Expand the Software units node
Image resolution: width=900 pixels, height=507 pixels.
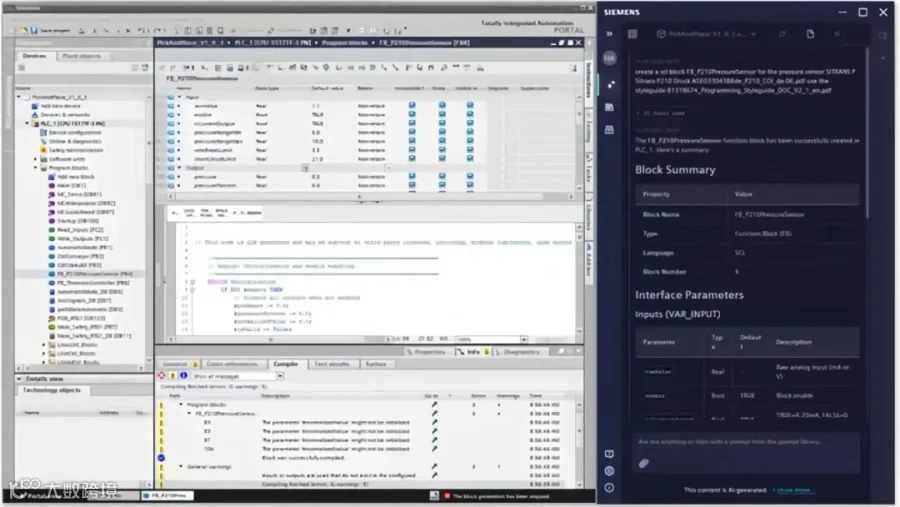(35, 159)
